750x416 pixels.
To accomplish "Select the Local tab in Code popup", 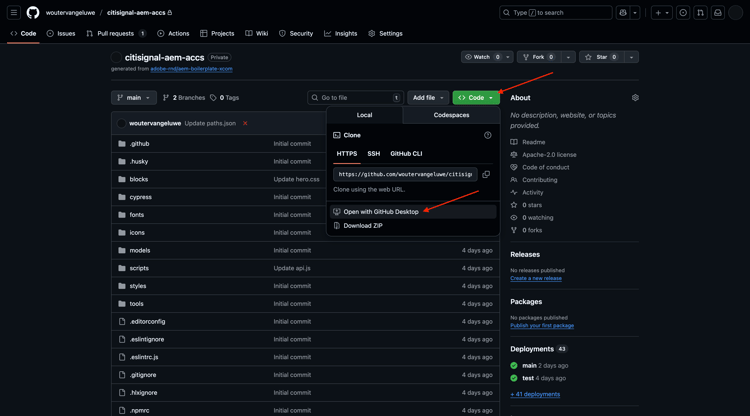I will click(x=364, y=115).
